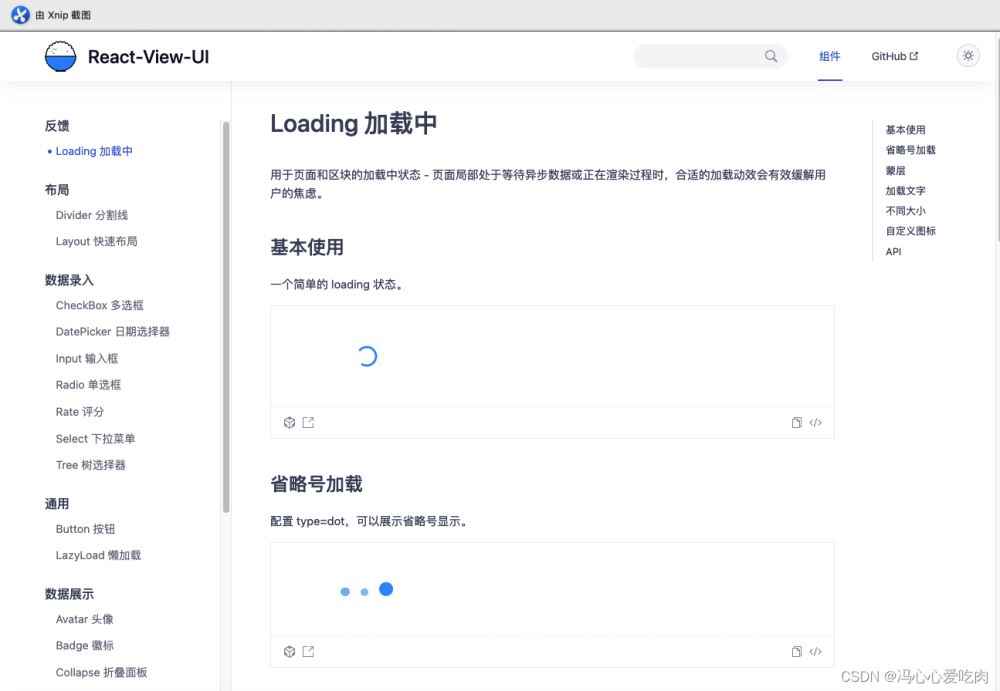Open the GitHub external link

894,57
